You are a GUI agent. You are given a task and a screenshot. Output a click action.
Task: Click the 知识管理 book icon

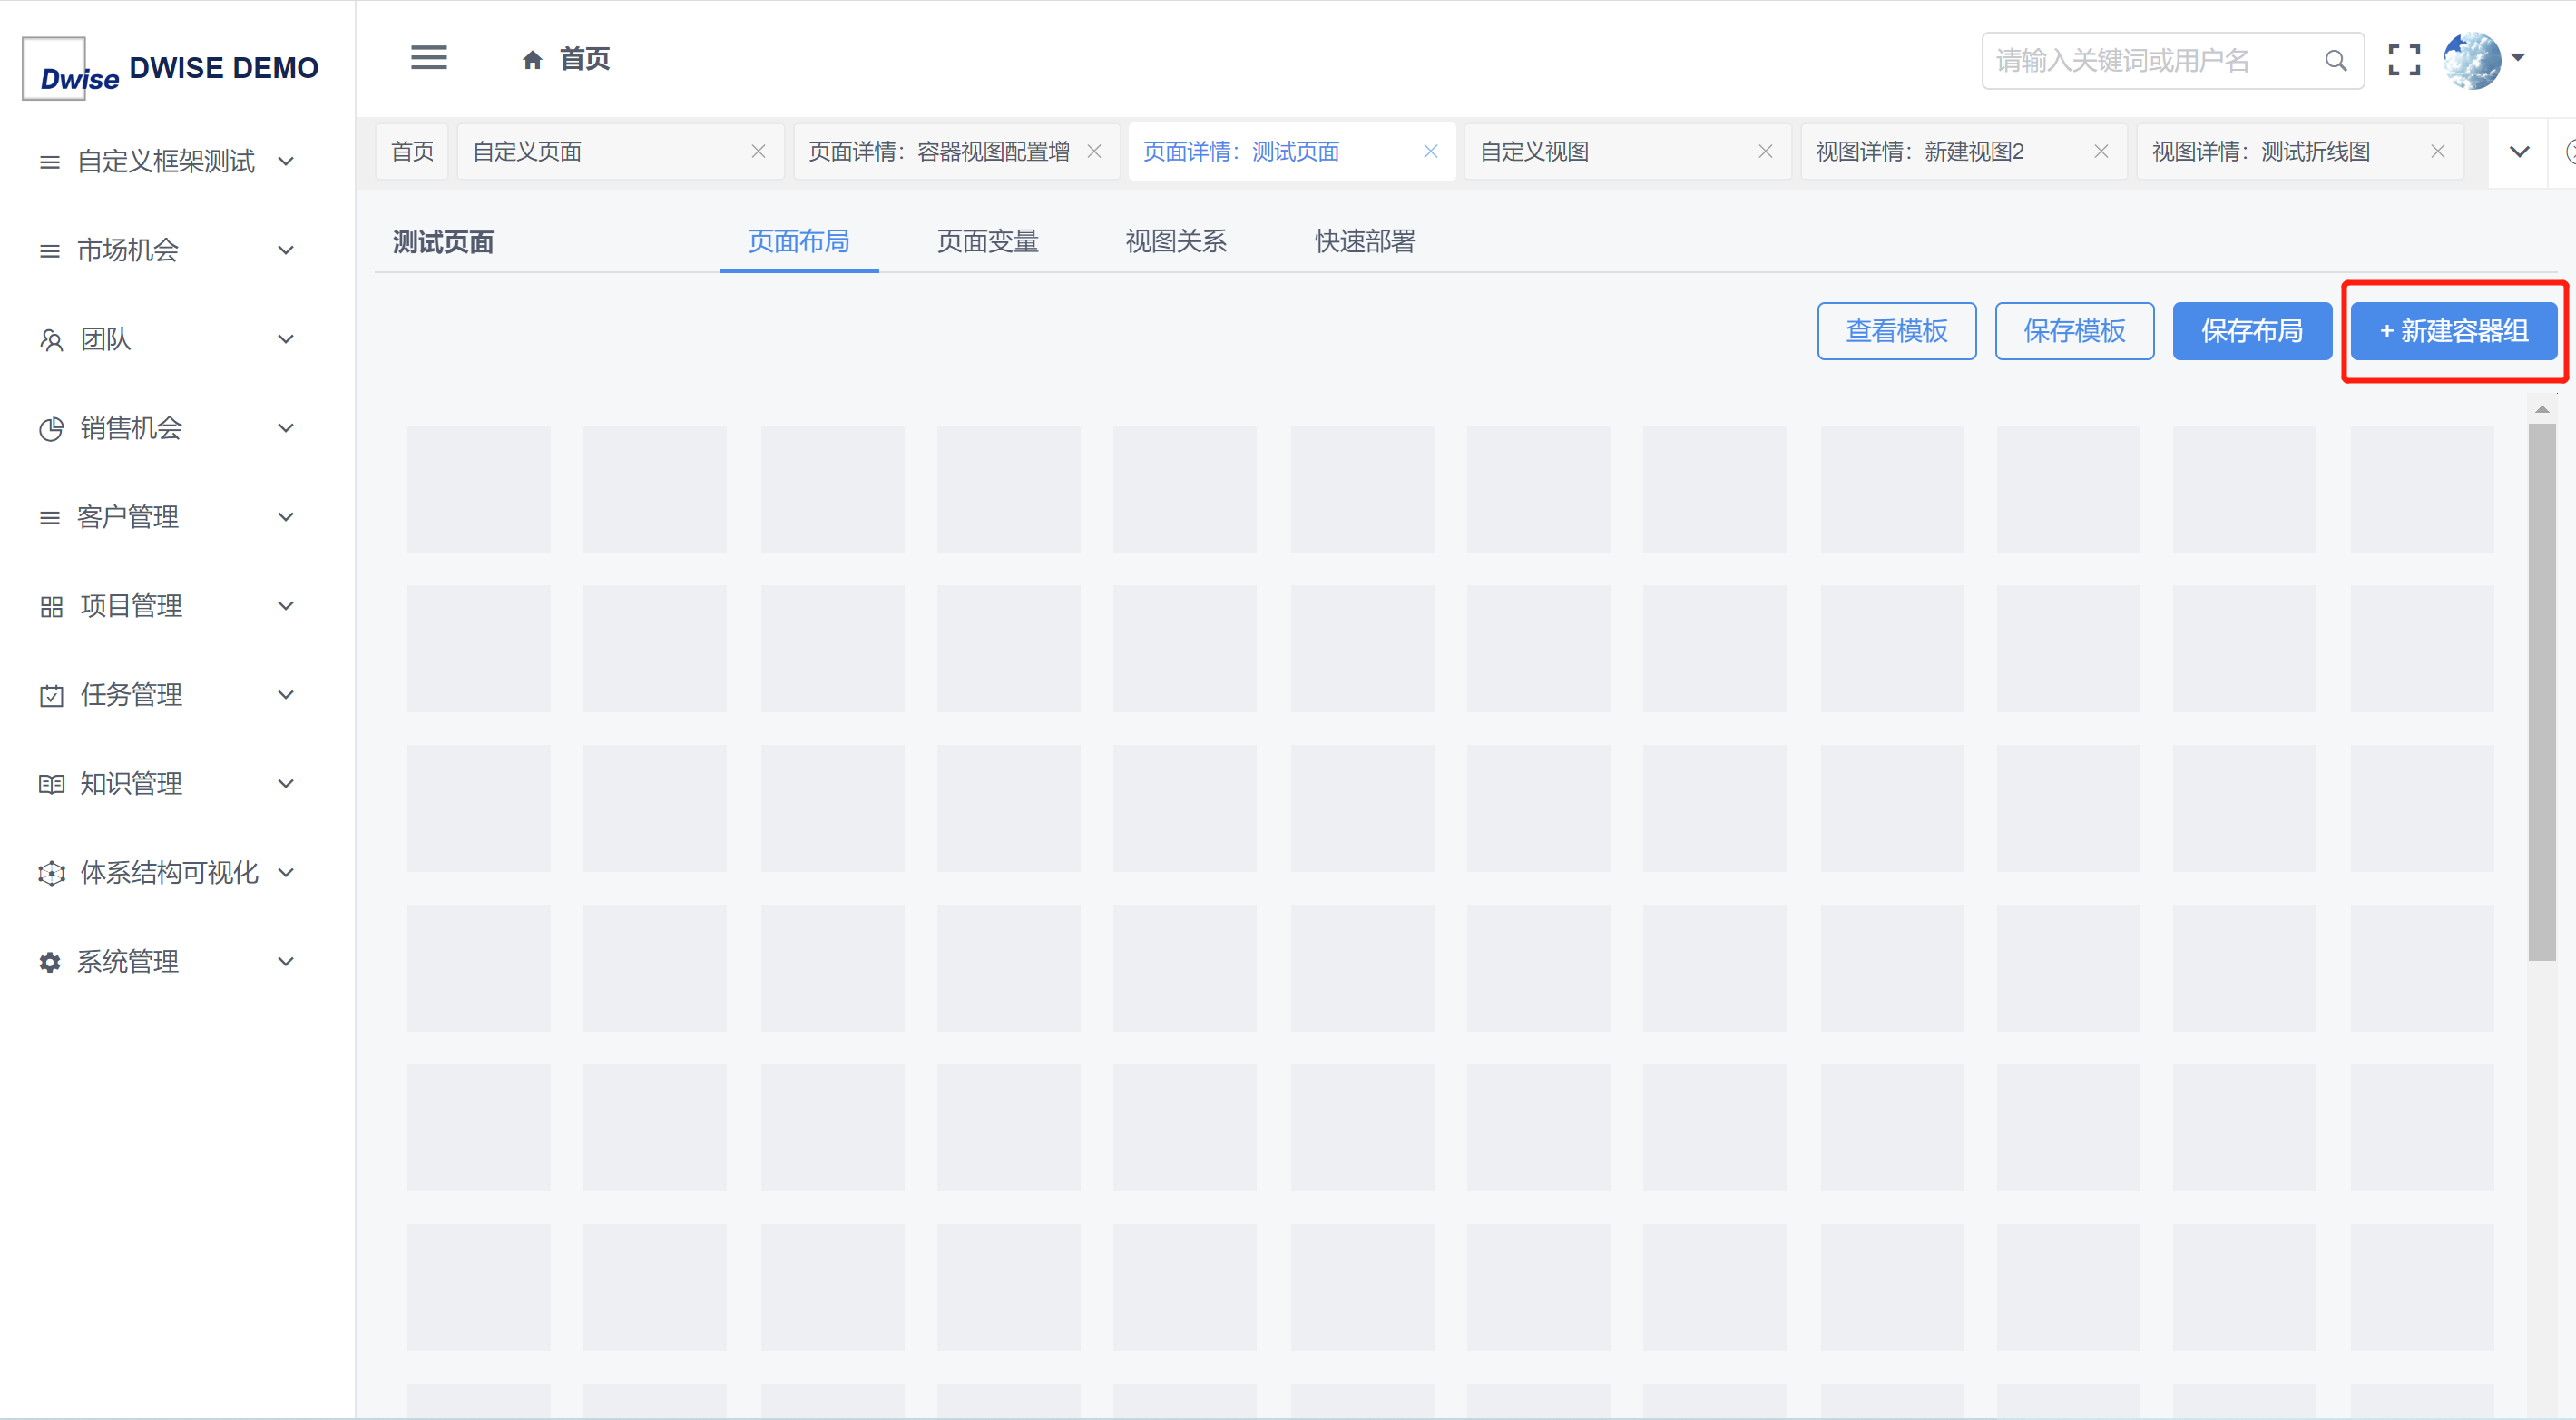[51, 784]
